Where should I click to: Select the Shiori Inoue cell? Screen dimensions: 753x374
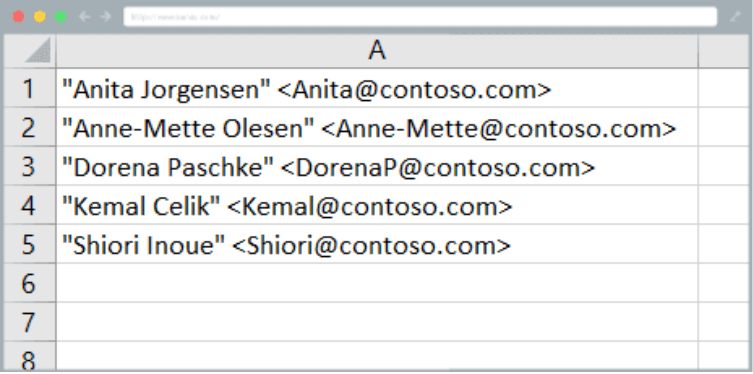tap(377, 244)
